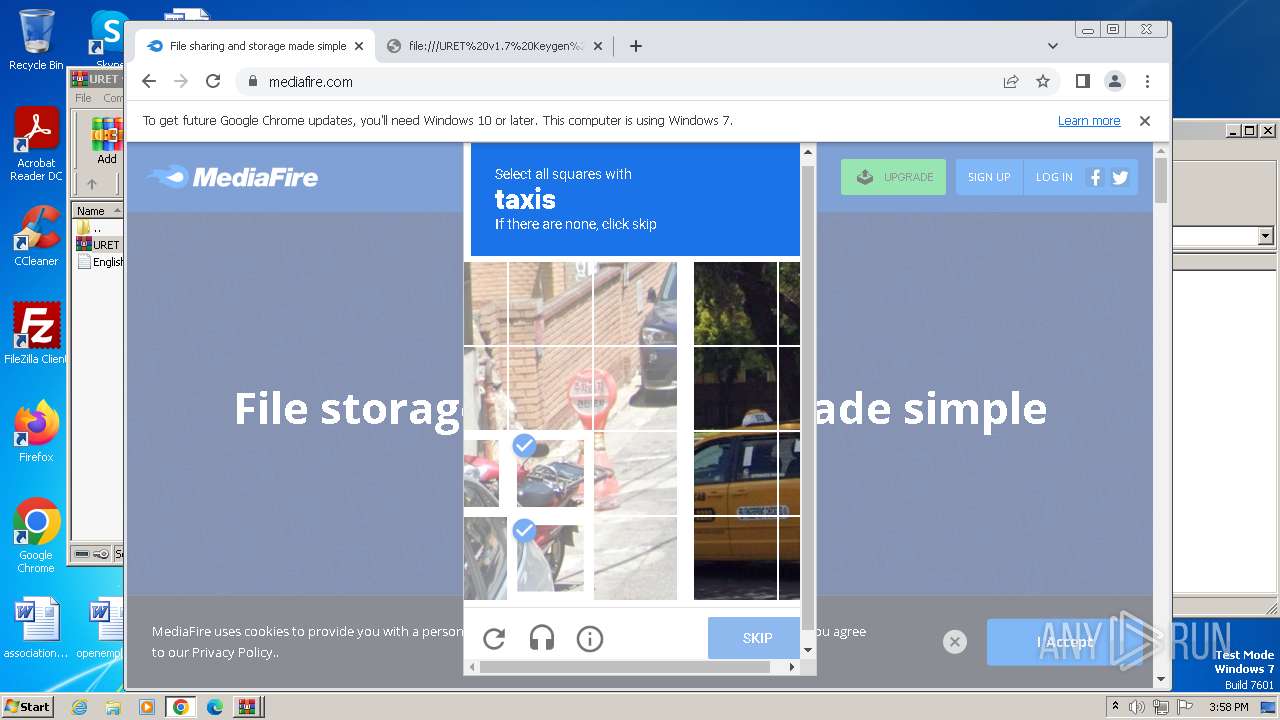Open Google Chrome desktop shortcut
This screenshot has height=720, width=1280.
pyautogui.click(x=36, y=536)
